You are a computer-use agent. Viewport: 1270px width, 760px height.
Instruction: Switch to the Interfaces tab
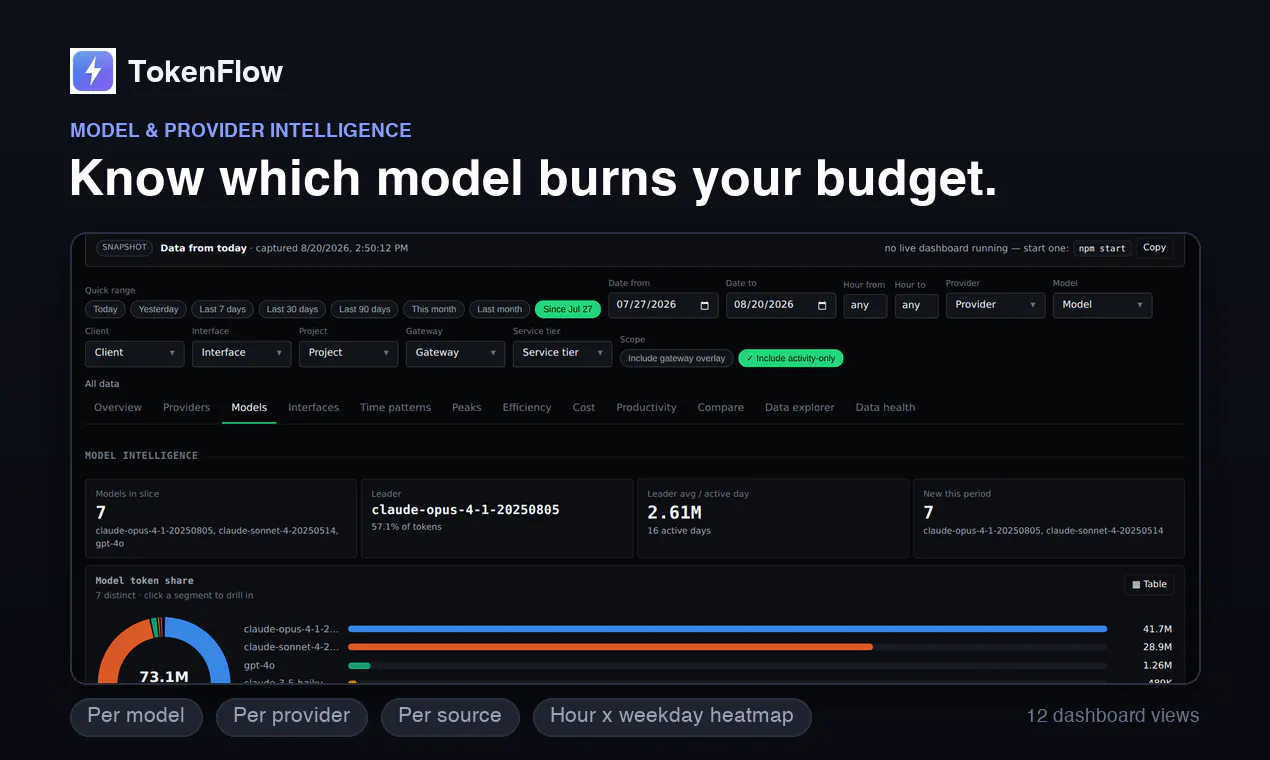tap(313, 408)
